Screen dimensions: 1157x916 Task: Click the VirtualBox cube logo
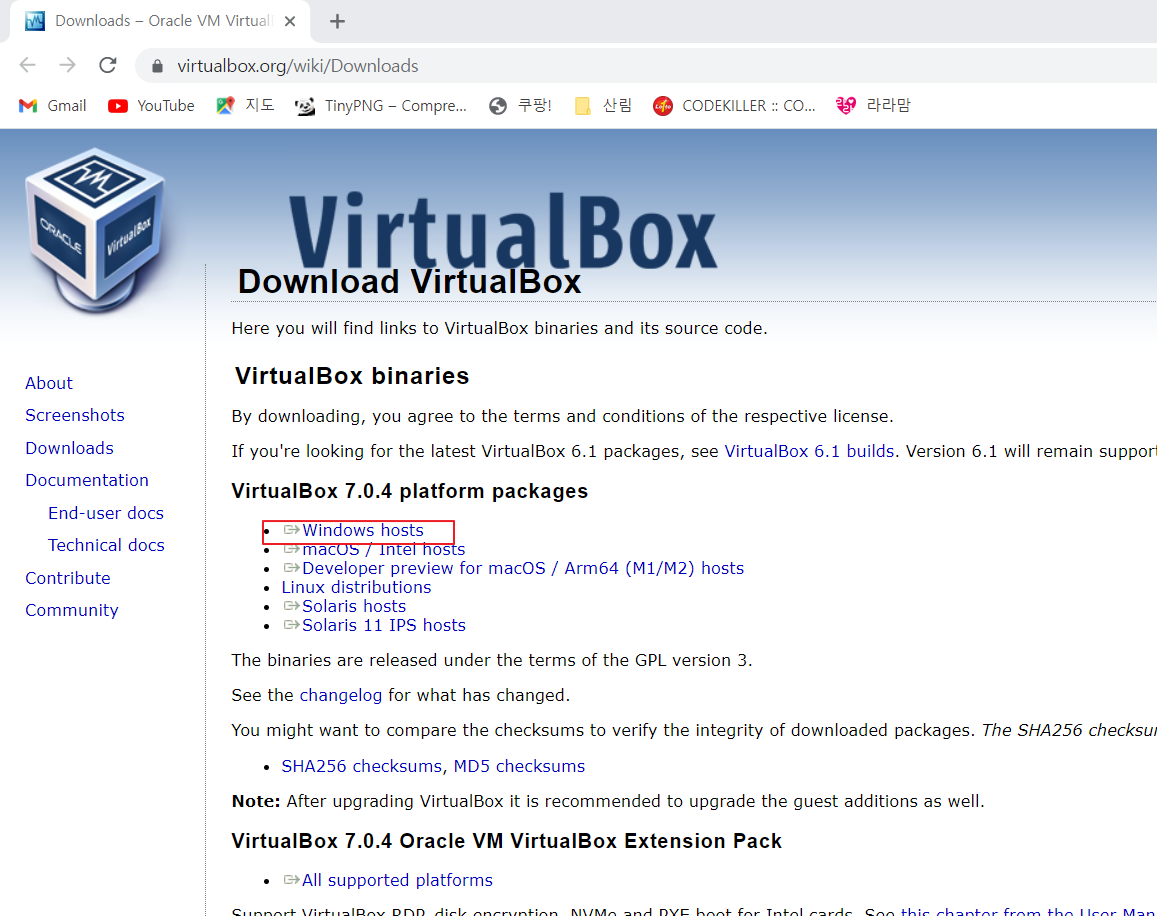coord(96,230)
